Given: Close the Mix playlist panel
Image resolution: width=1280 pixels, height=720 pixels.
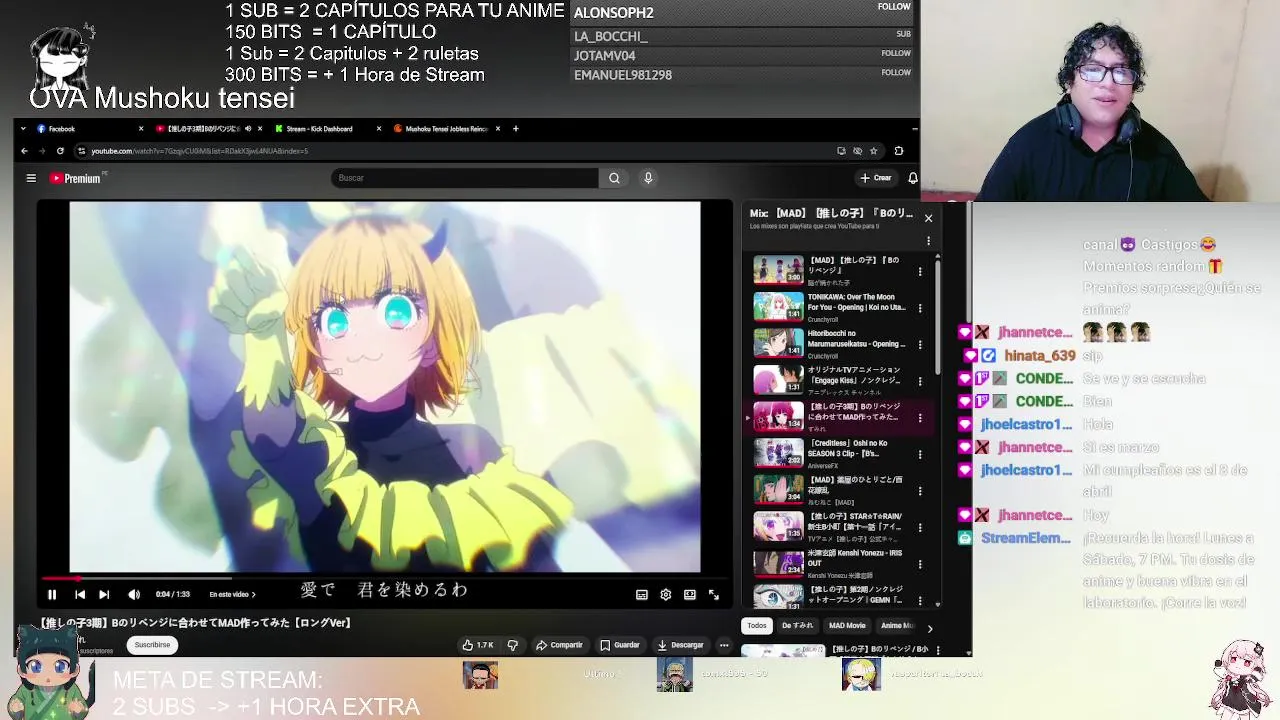Looking at the screenshot, I should (928, 218).
